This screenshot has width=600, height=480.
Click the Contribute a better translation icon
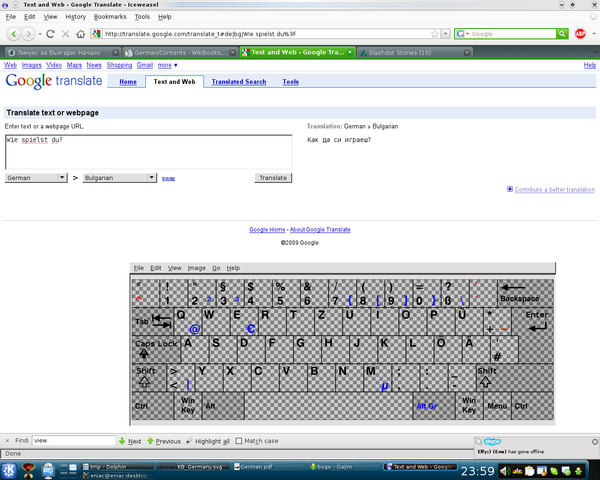coord(510,189)
